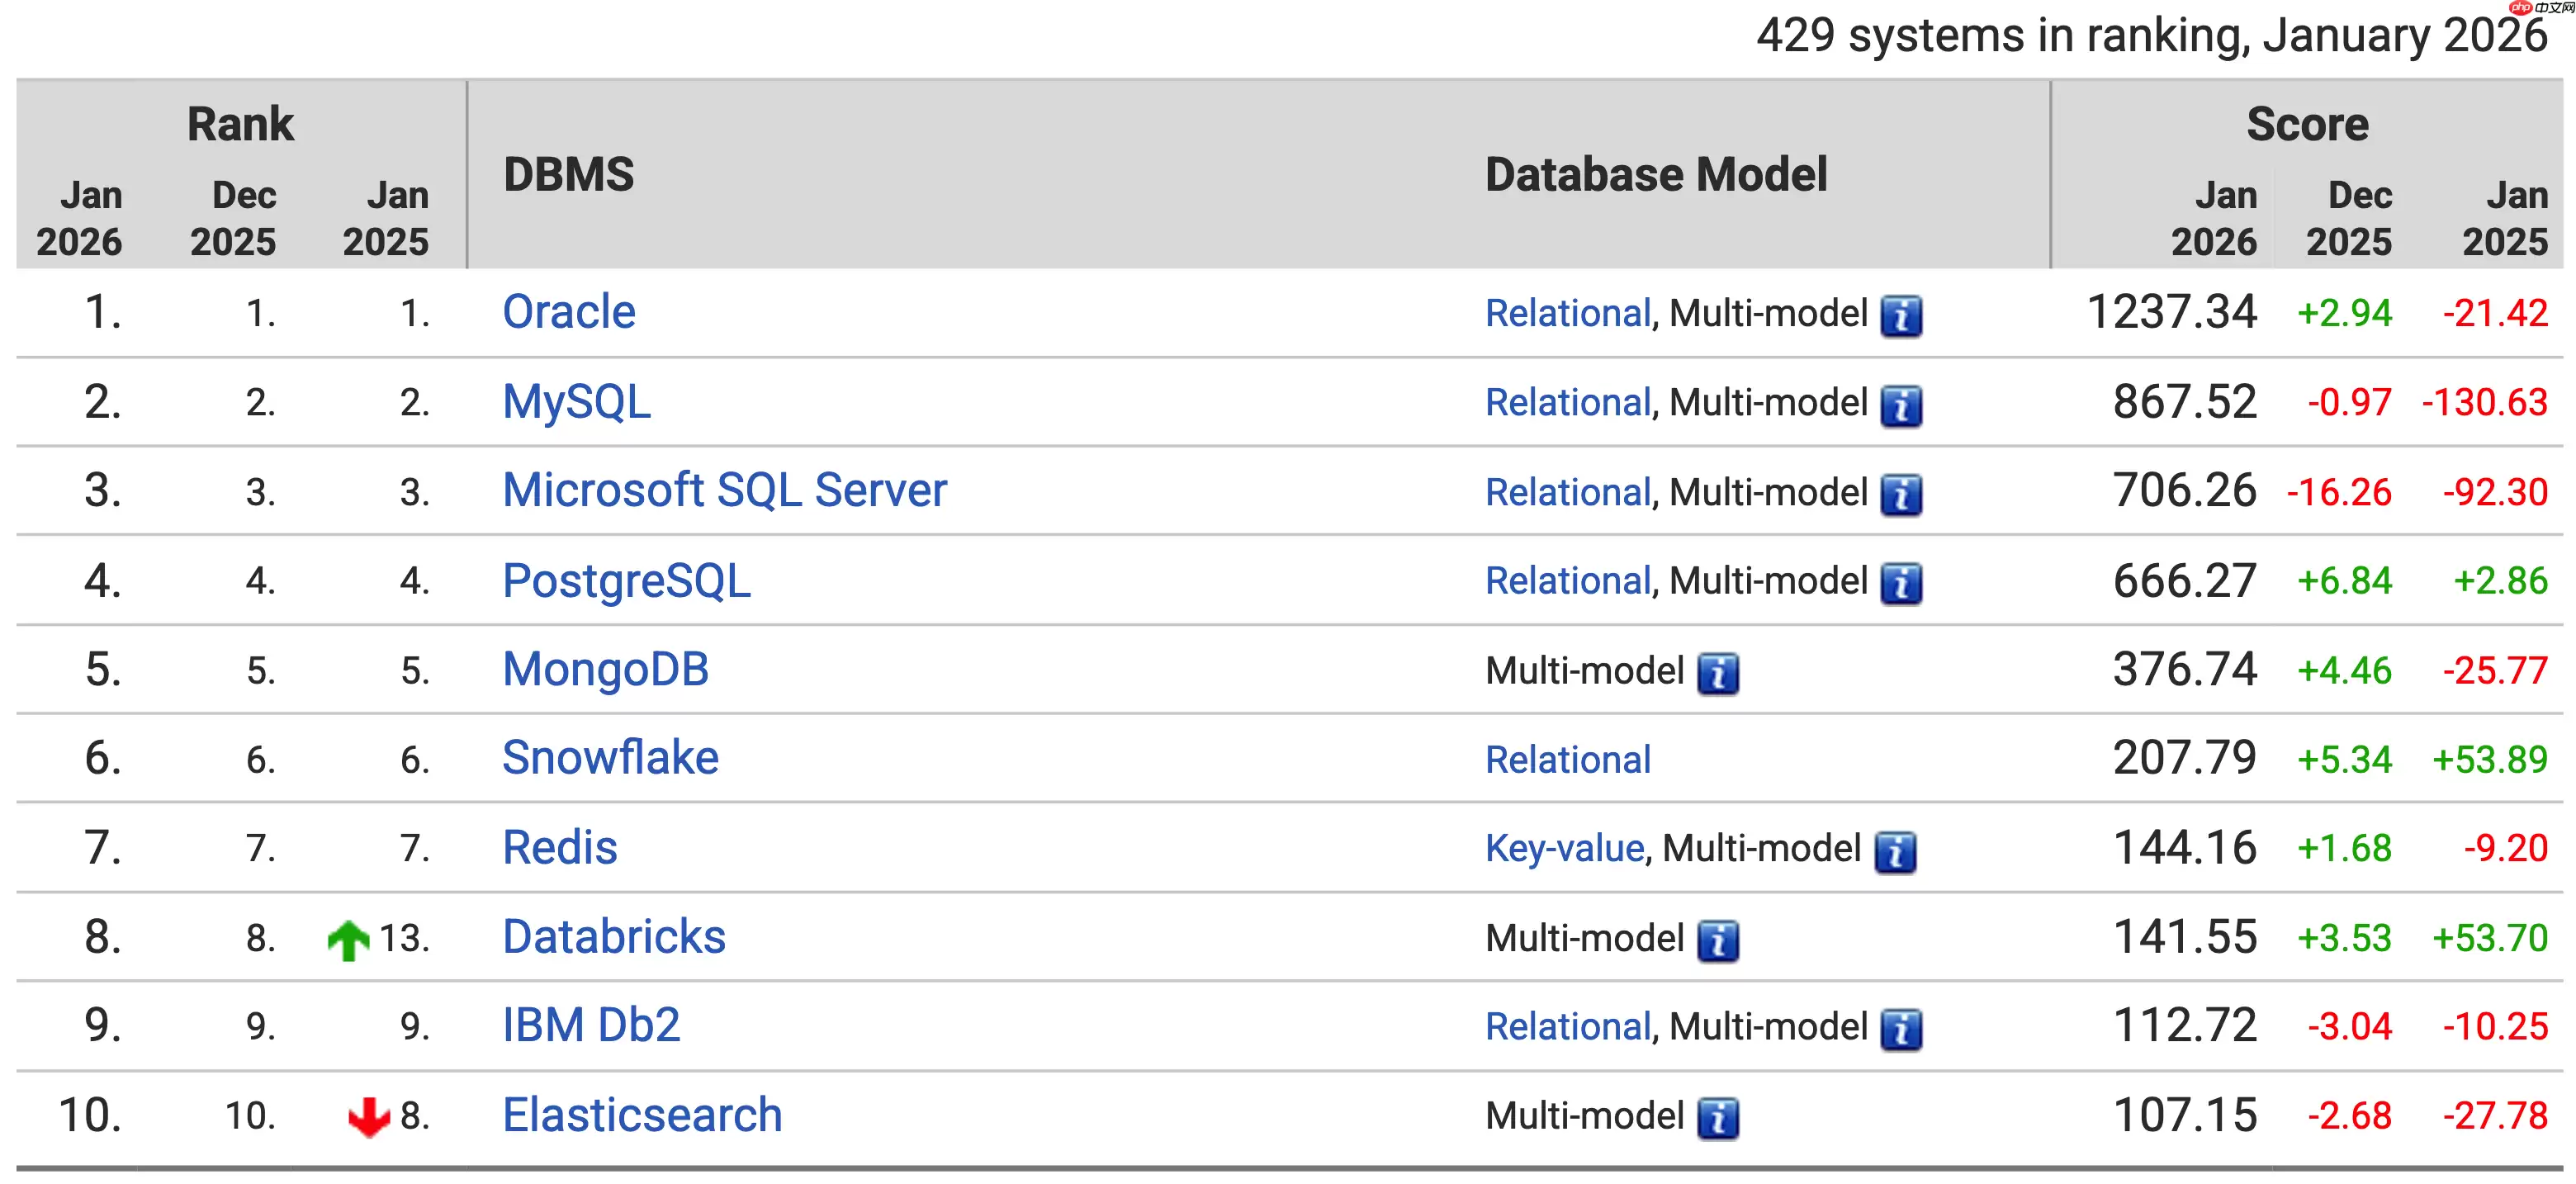Viewport: 2576px width, 1184px height.
Task: Open the MySQL link
Action: point(576,402)
